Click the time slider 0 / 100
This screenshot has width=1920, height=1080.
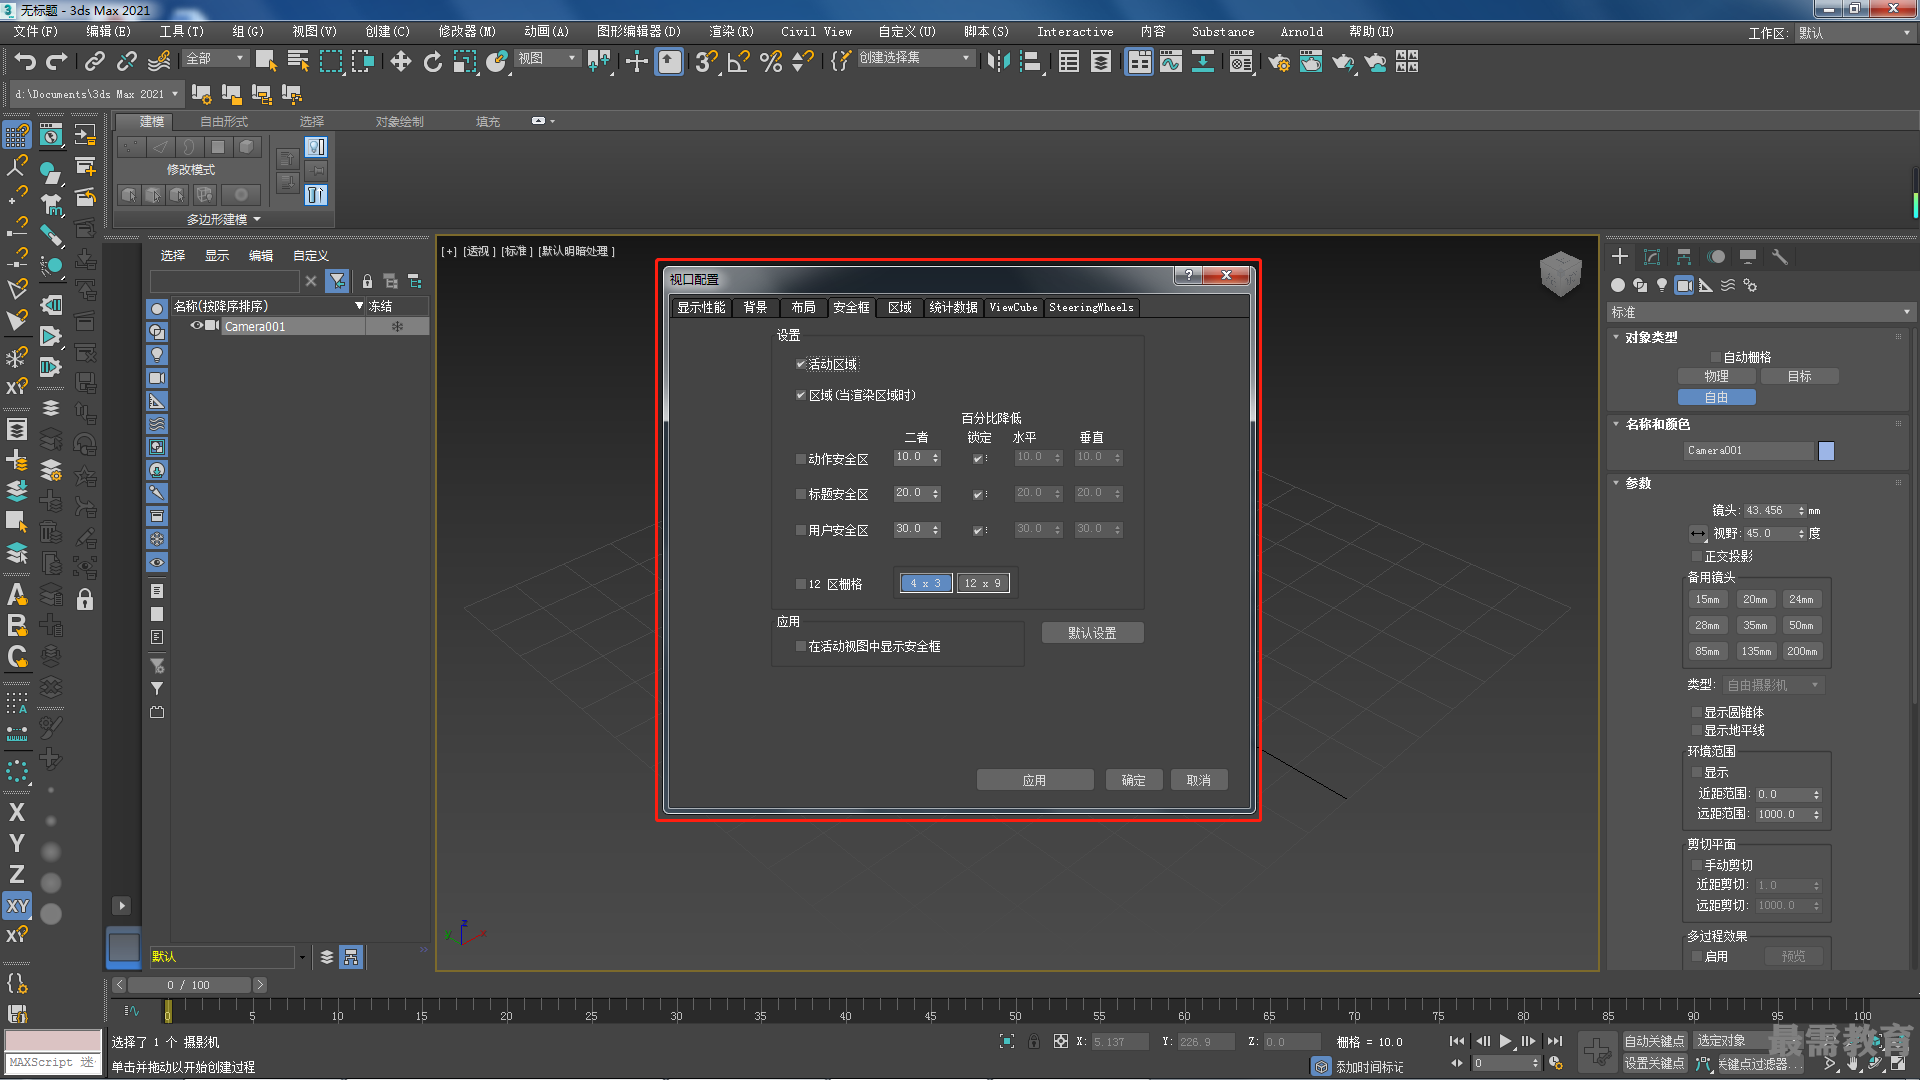click(x=189, y=985)
